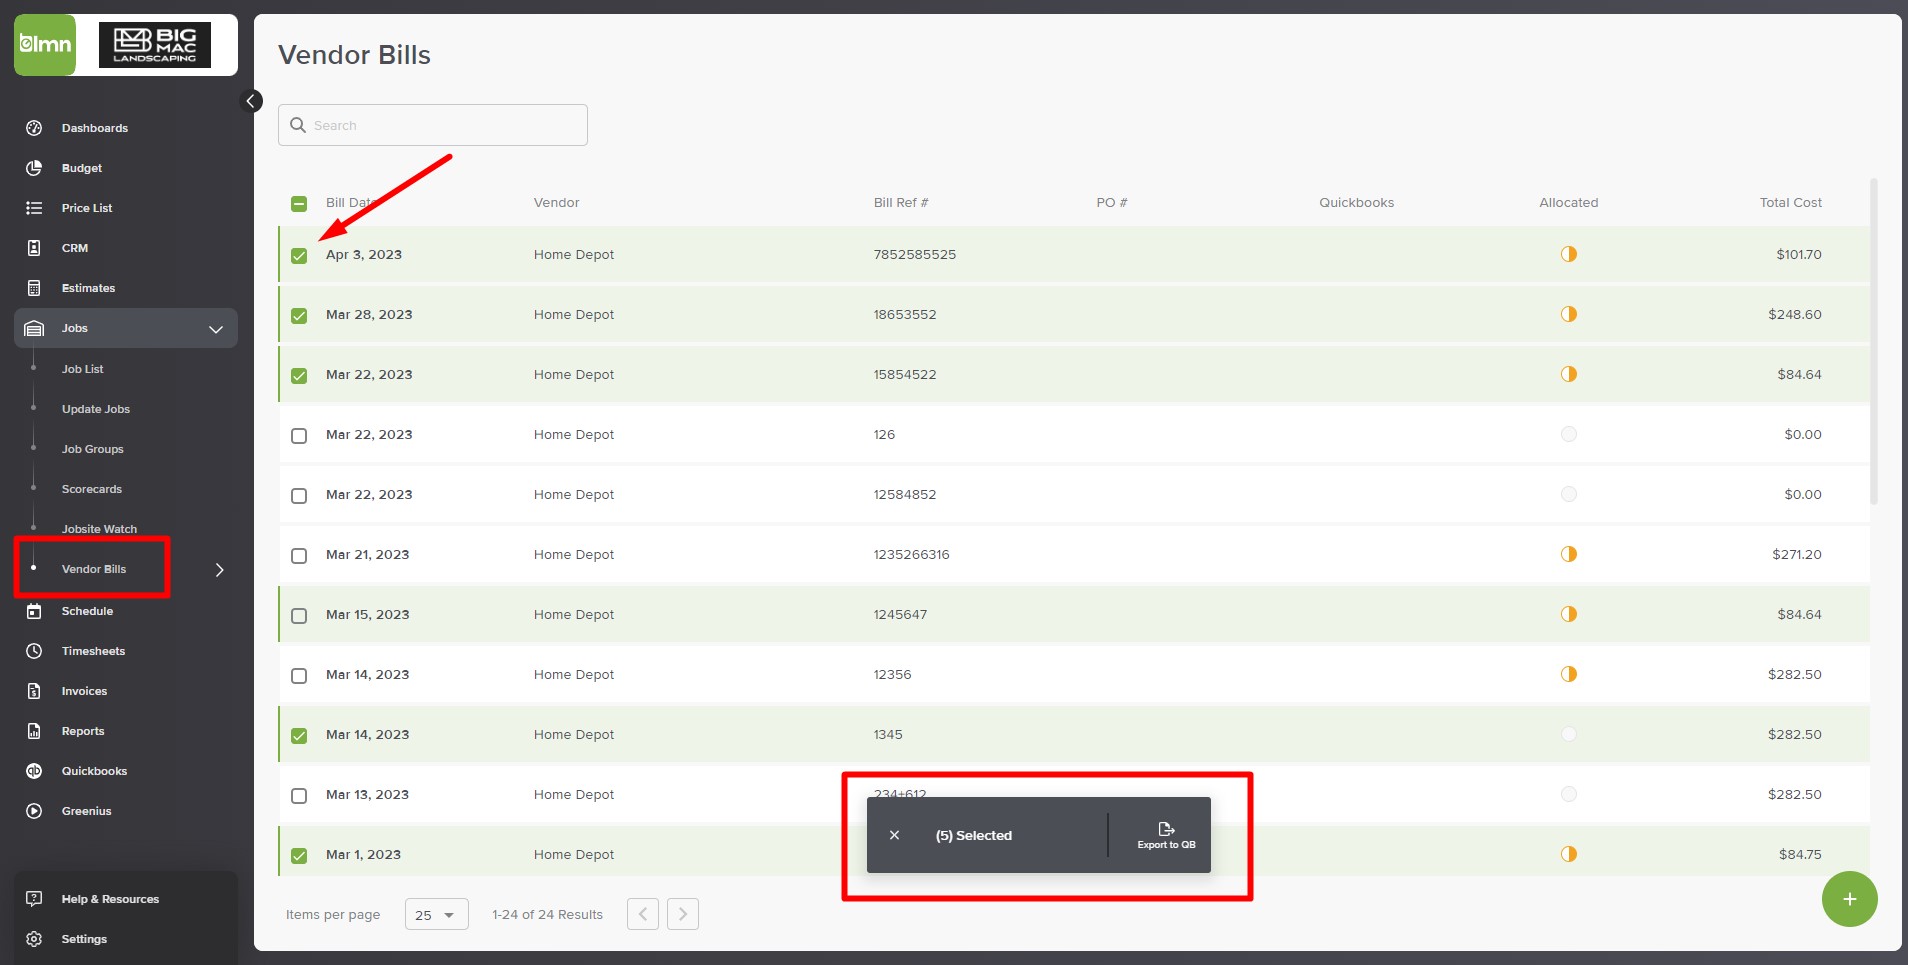Check the bill with ref 126
The width and height of the screenshot is (1908, 965).
(299, 436)
